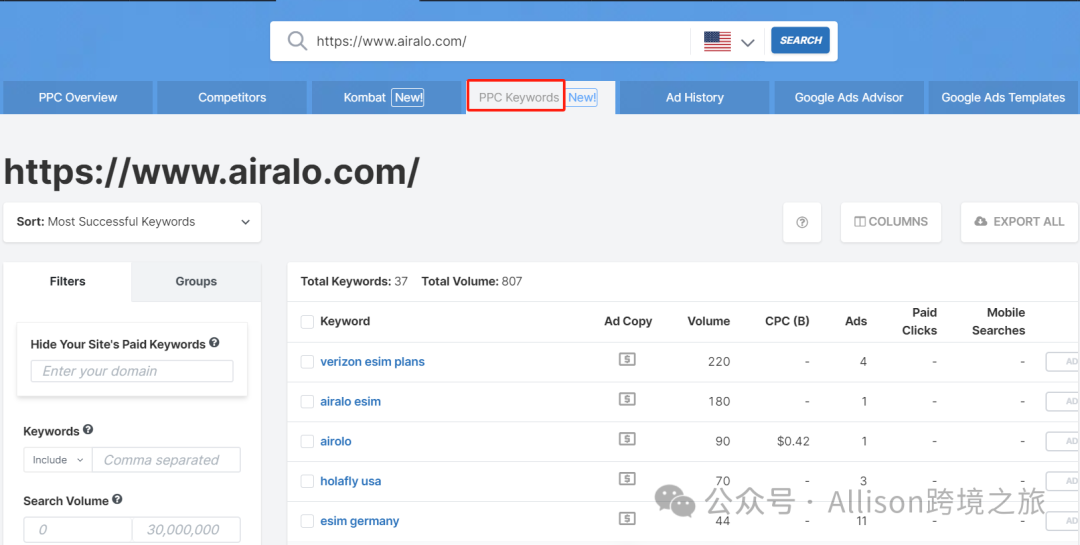Open ad copy icon for esim germany
The width and height of the screenshot is (1080, 545).
tap(627, 519)
